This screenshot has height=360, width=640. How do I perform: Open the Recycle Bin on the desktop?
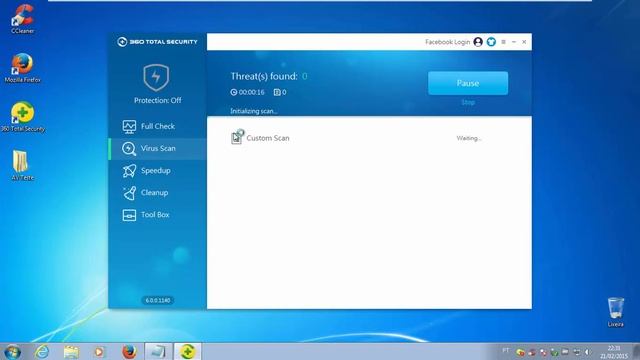(616, 312)
